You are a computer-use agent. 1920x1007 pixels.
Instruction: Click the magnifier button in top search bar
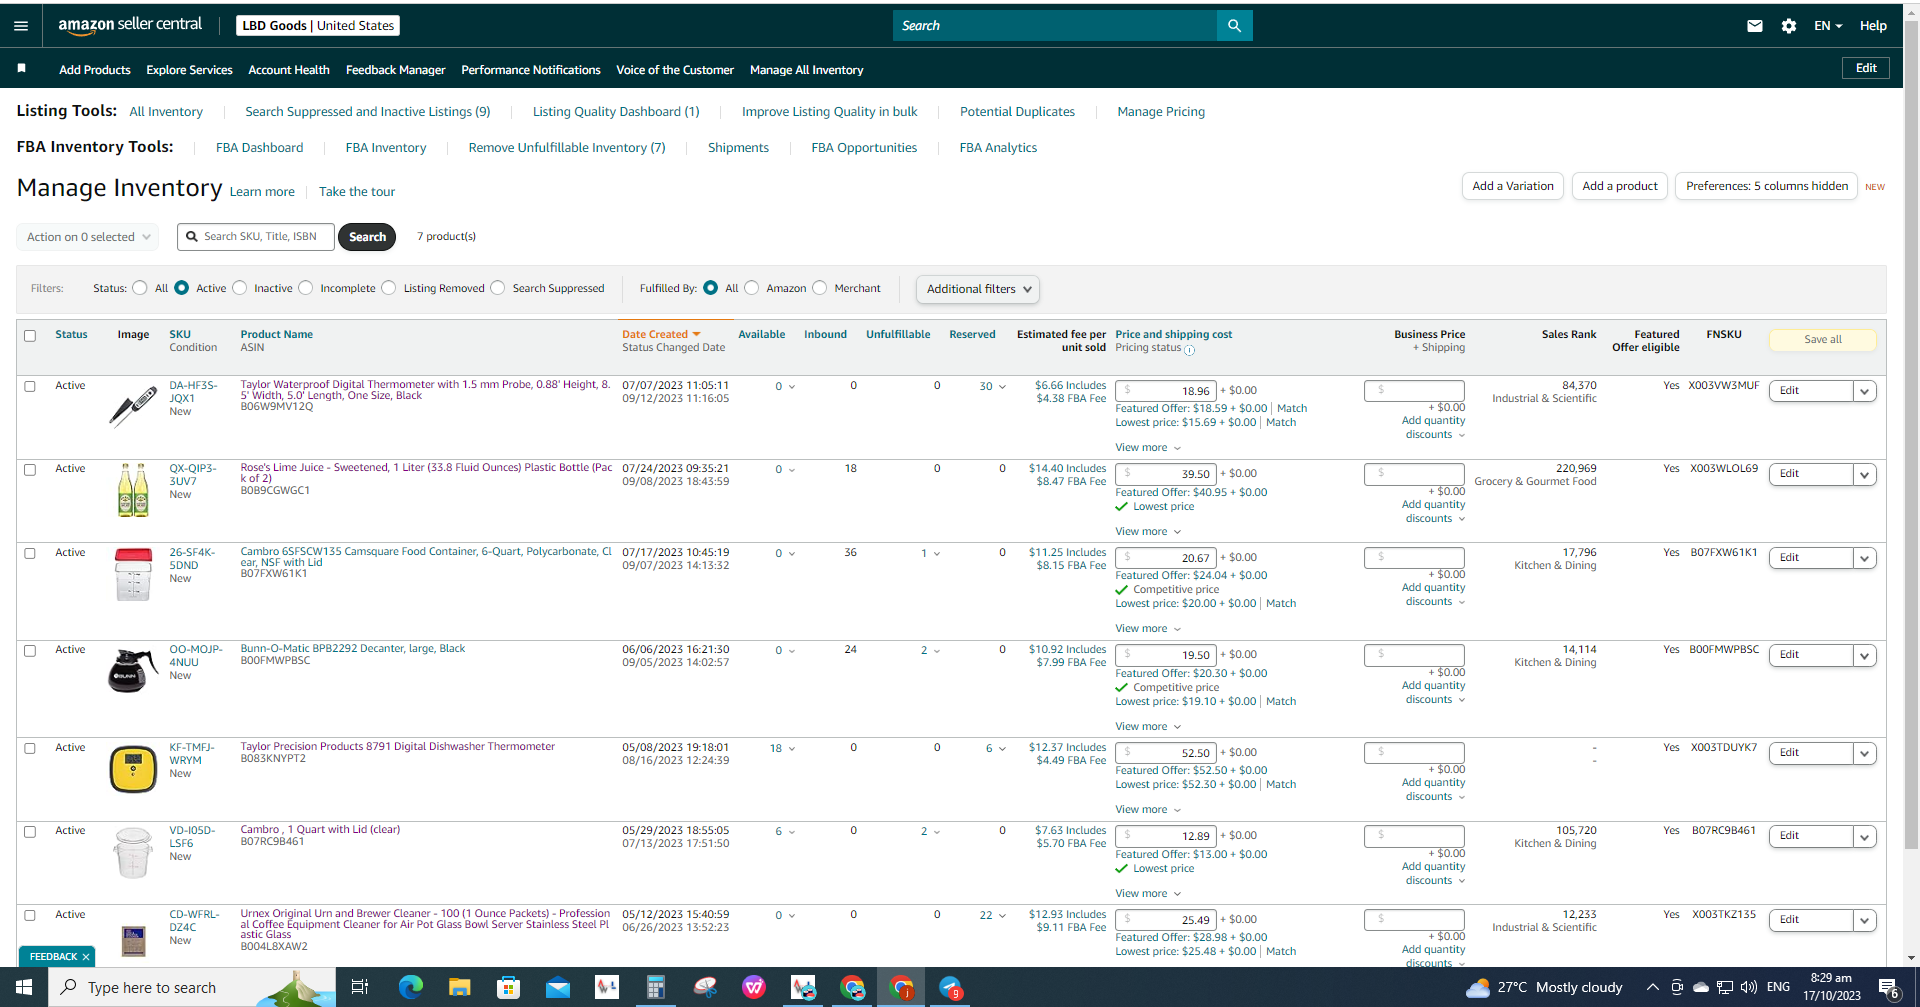pos(1234,26)
